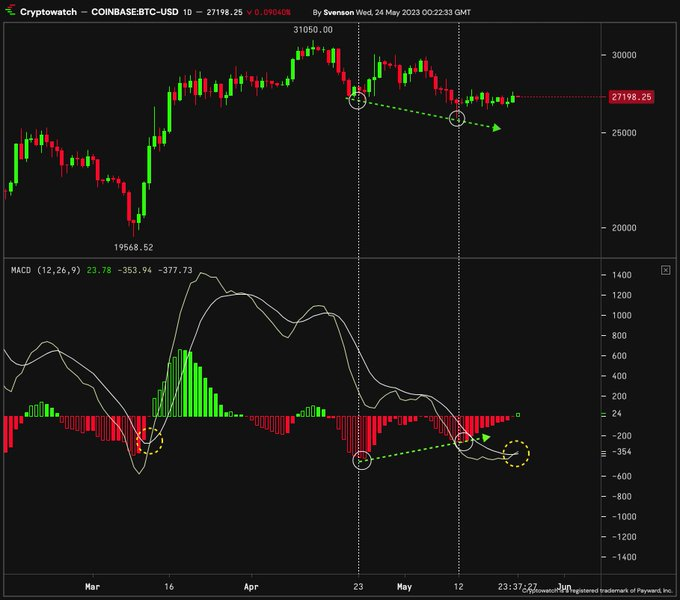The image size is (680, 600).
Task: Click the 24 MACD axis marker
Action: pyautogui.click(x=616, y=414)
